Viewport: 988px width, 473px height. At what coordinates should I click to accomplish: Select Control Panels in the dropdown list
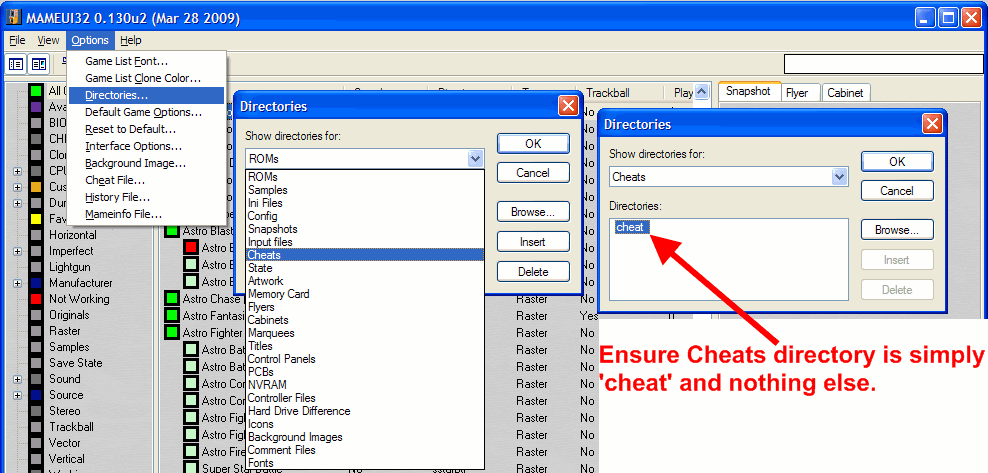pyautogui.click(x=365, y=359)
